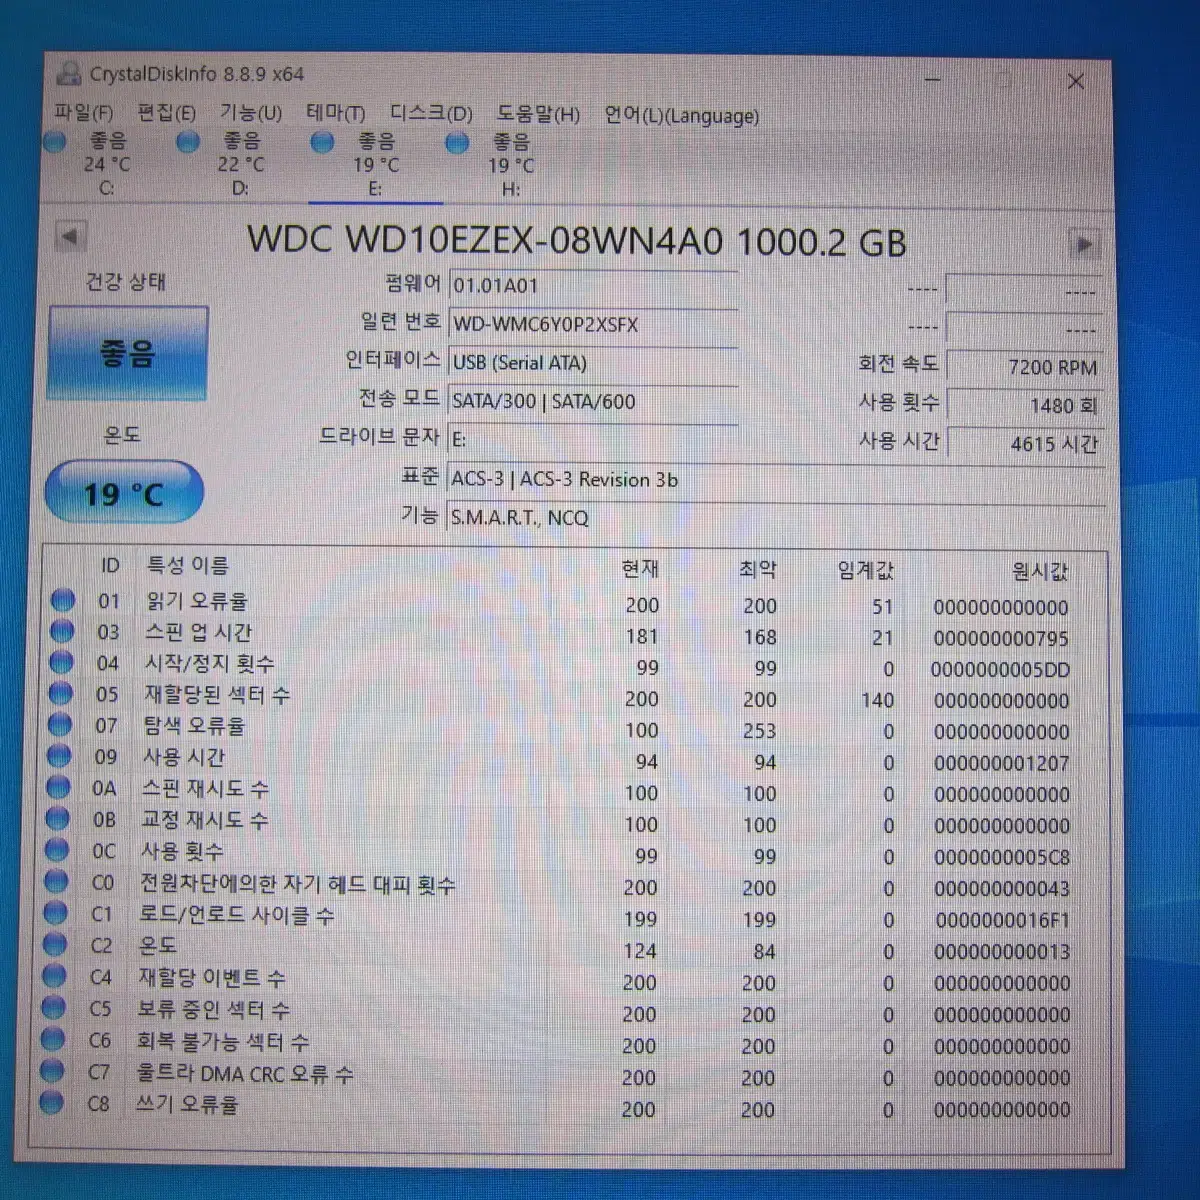Screen dimensions: 1200x1200
Task: Click the CrystalDiskInfo title bar icon
Action: 69,73
